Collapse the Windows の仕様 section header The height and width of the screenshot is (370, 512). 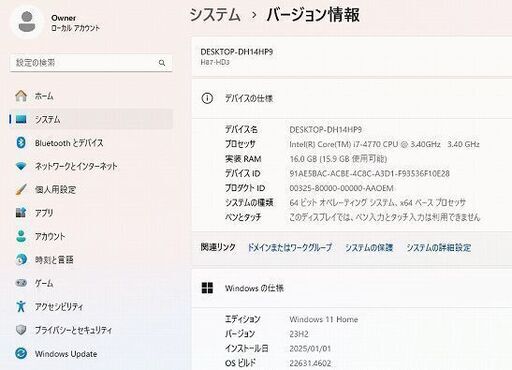click(352, 288)
